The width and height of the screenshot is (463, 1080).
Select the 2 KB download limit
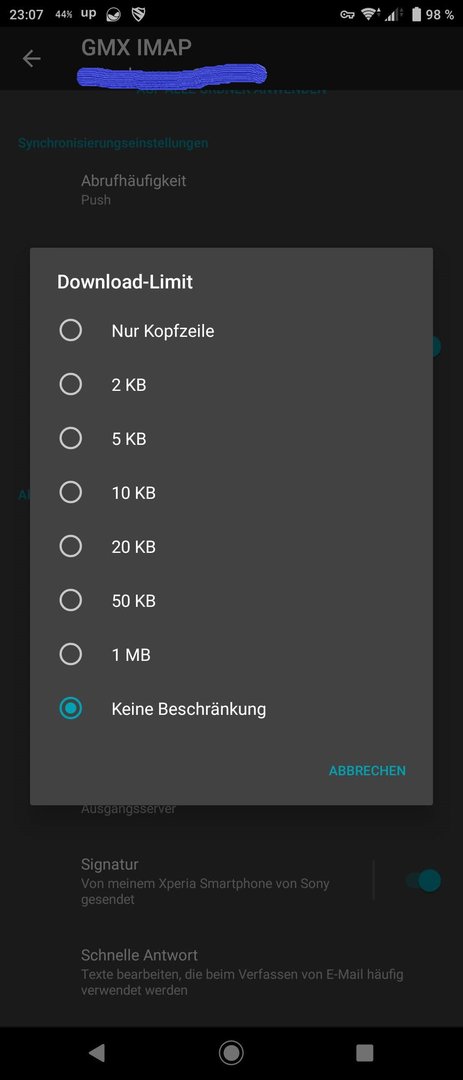click(x=70, y=384)
